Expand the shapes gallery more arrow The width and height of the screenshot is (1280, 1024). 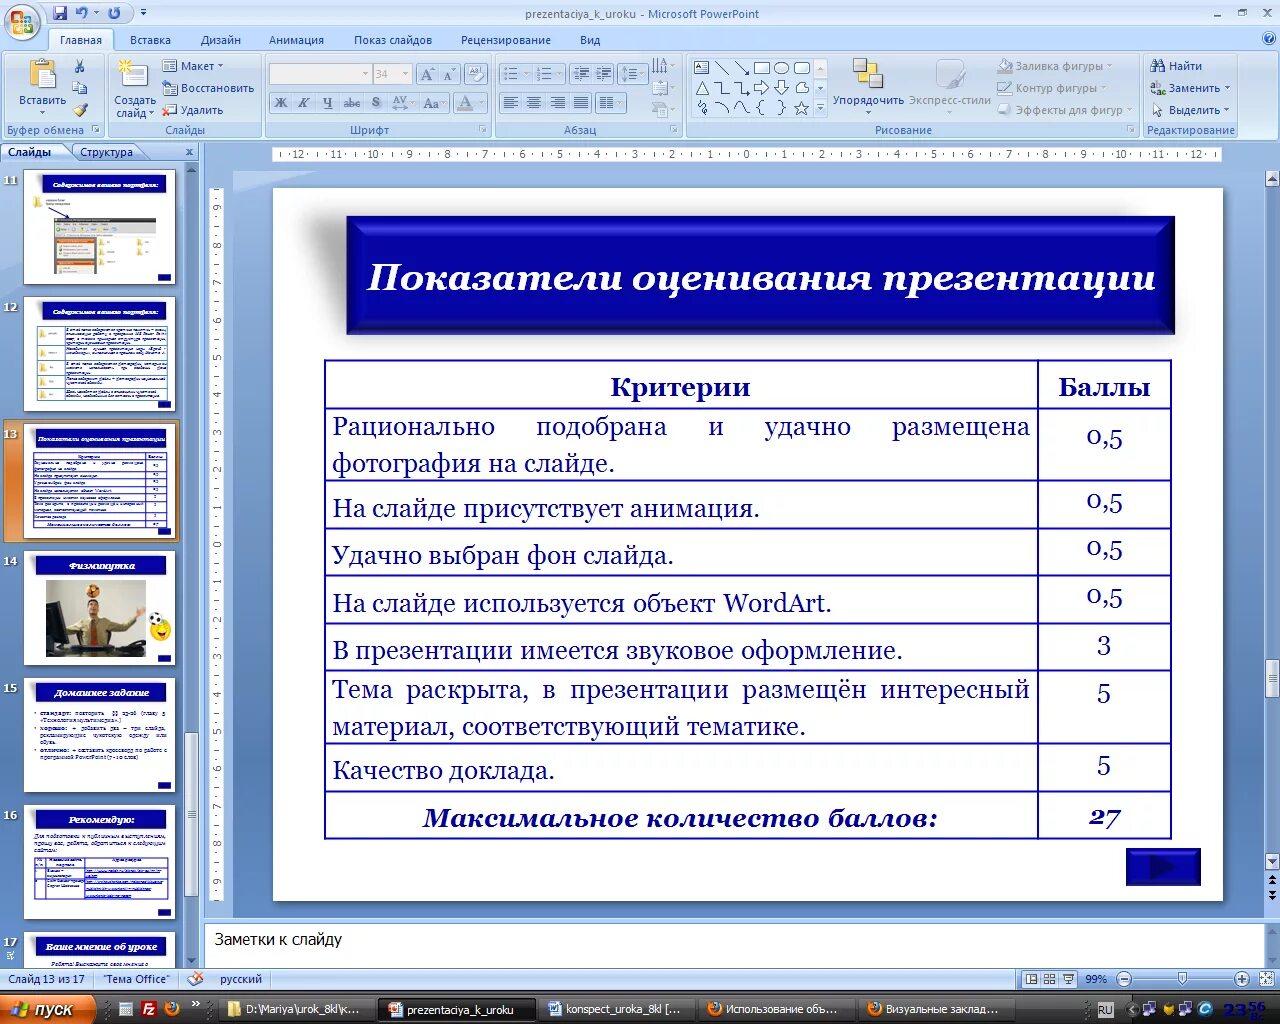[x=821, y=108]
